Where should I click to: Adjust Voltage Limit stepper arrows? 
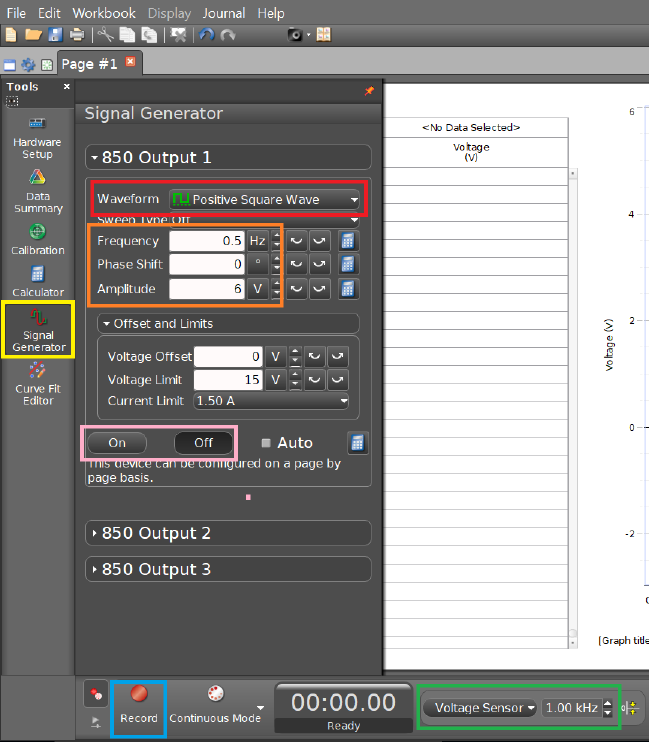click(x=295, y=380)
